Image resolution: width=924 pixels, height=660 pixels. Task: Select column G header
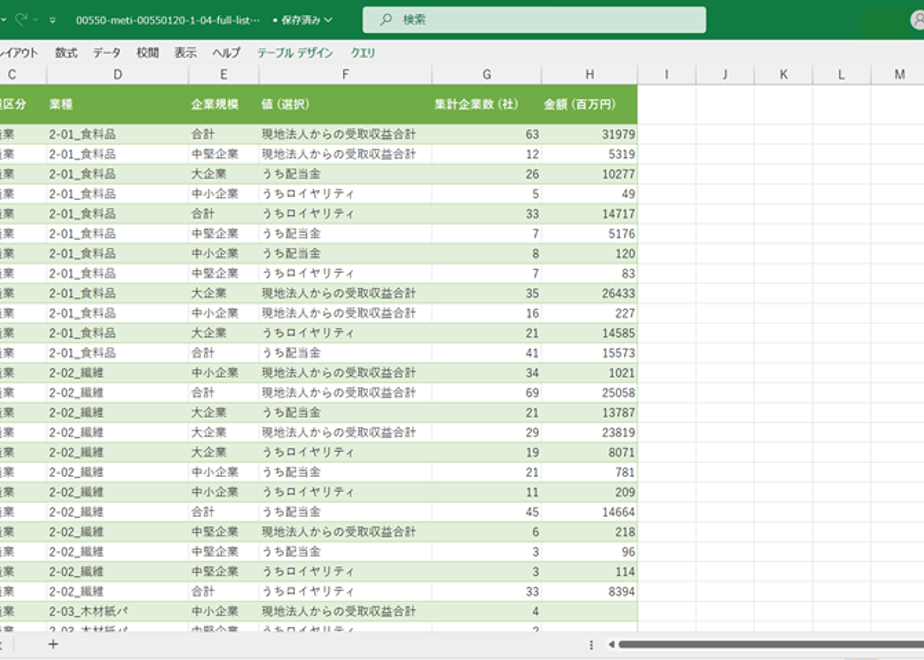(x=487, y=75)
